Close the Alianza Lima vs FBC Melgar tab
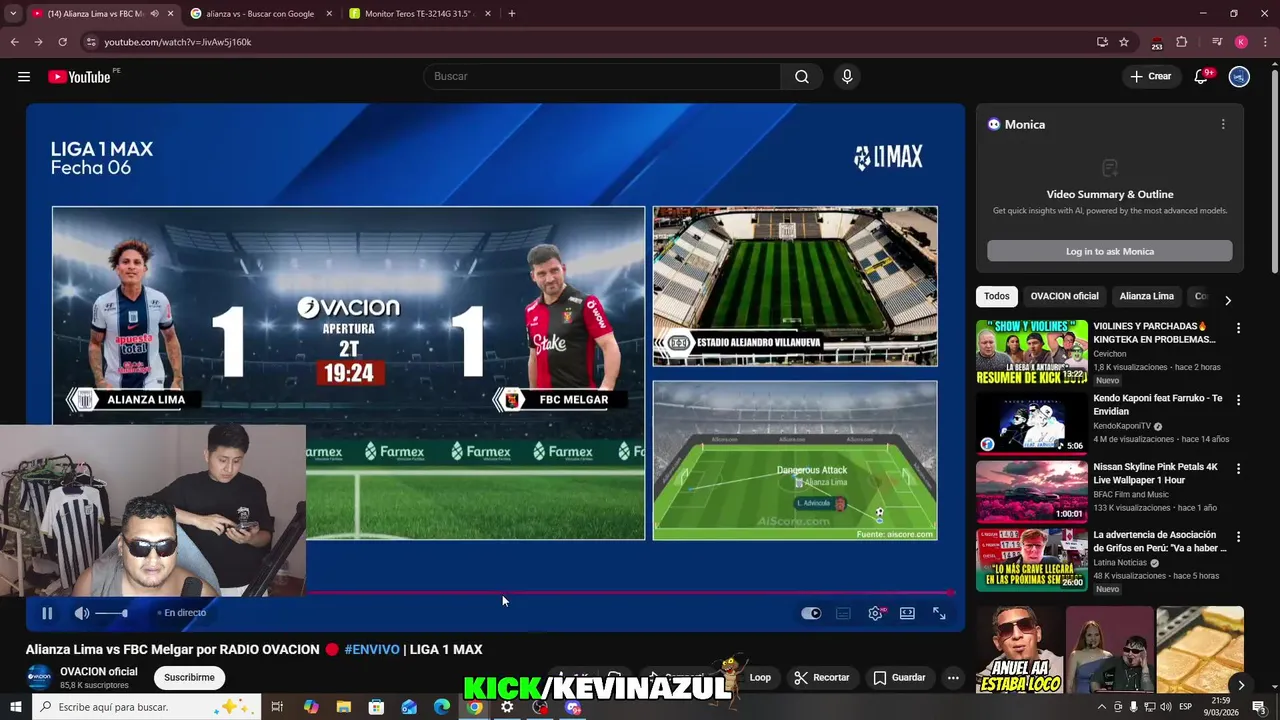Image resolution: width=1280 pixels, height=720 pixels. [x=170, y=14]
